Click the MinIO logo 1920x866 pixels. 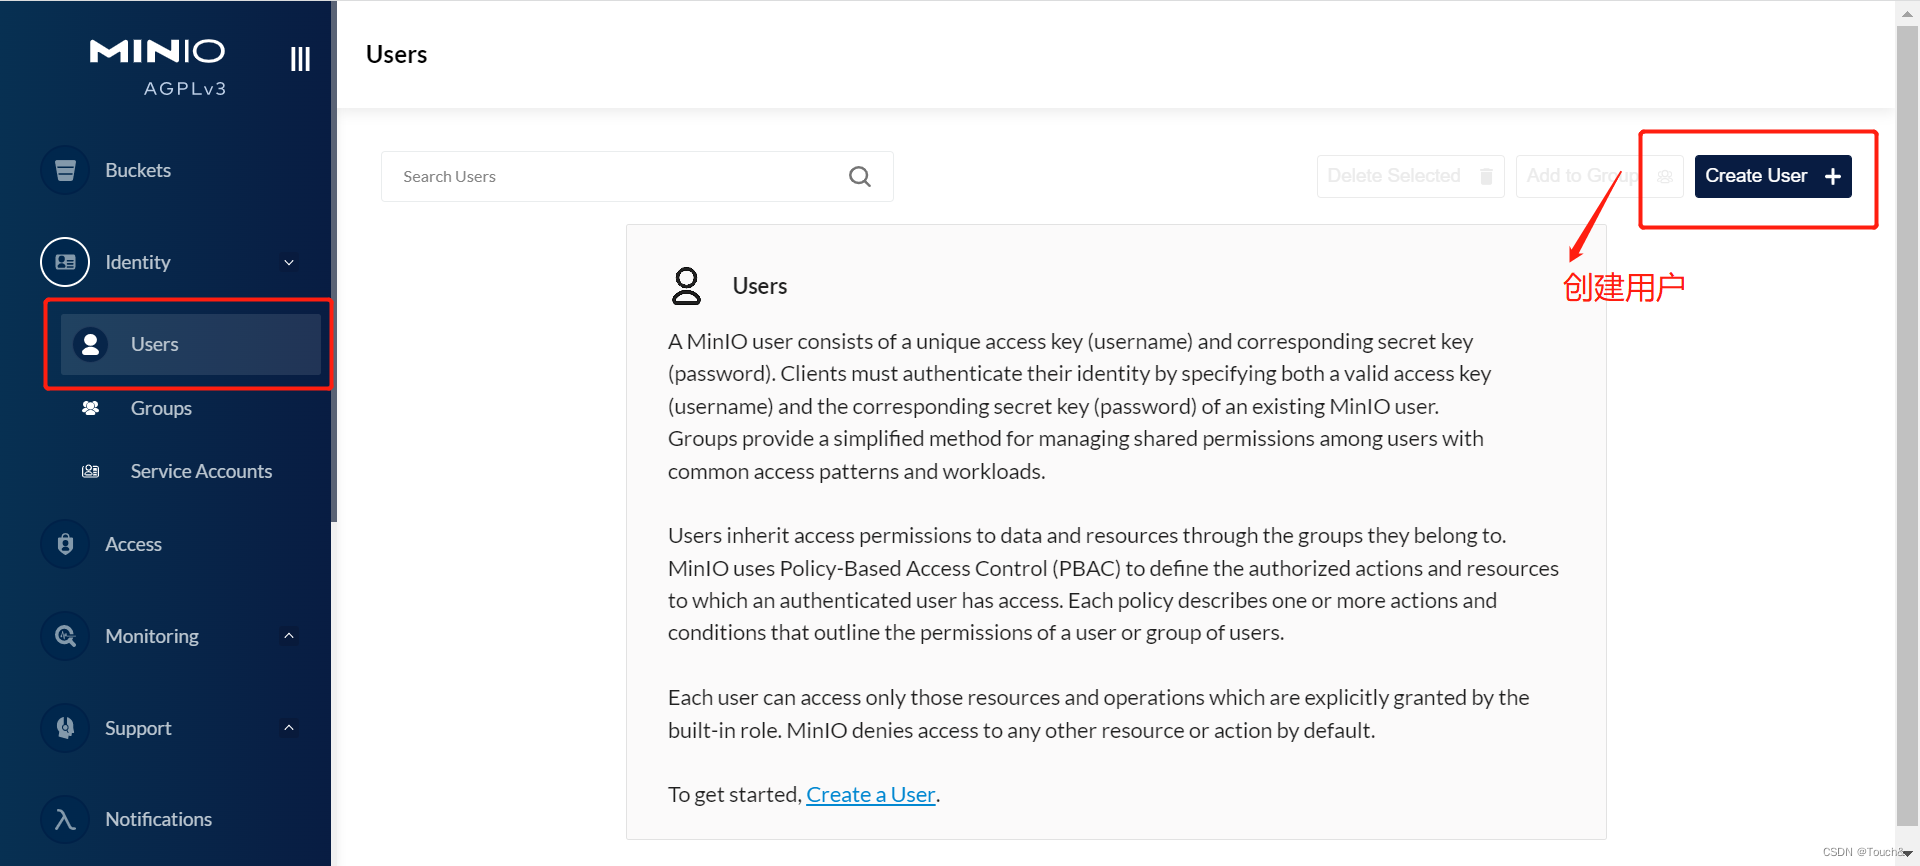pos(158,52)
